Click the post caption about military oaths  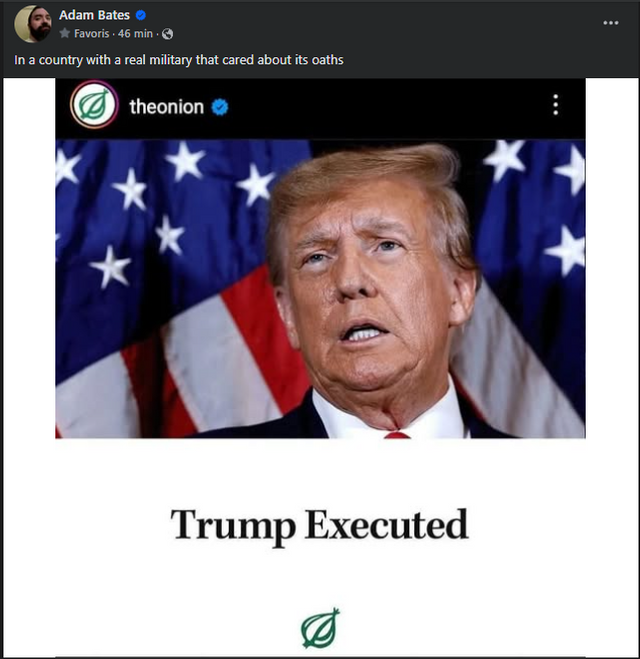(178, 60)
